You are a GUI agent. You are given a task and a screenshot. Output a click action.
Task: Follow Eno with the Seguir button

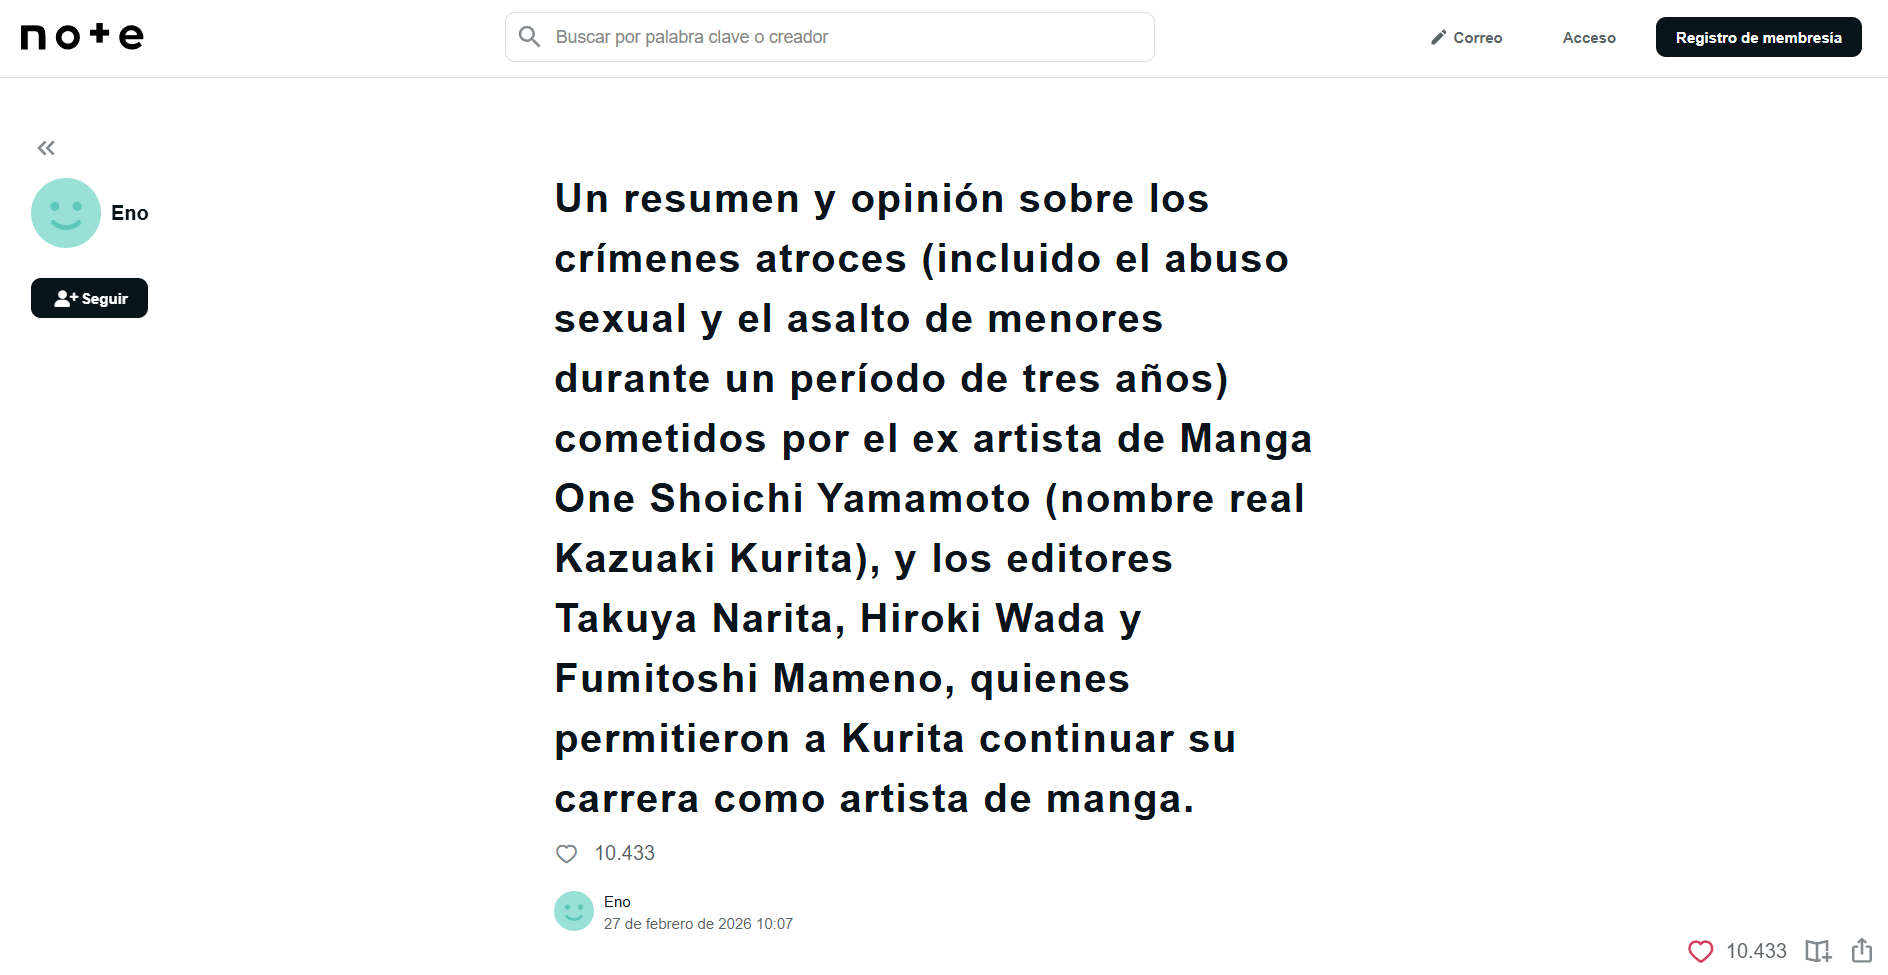point(89,298)
